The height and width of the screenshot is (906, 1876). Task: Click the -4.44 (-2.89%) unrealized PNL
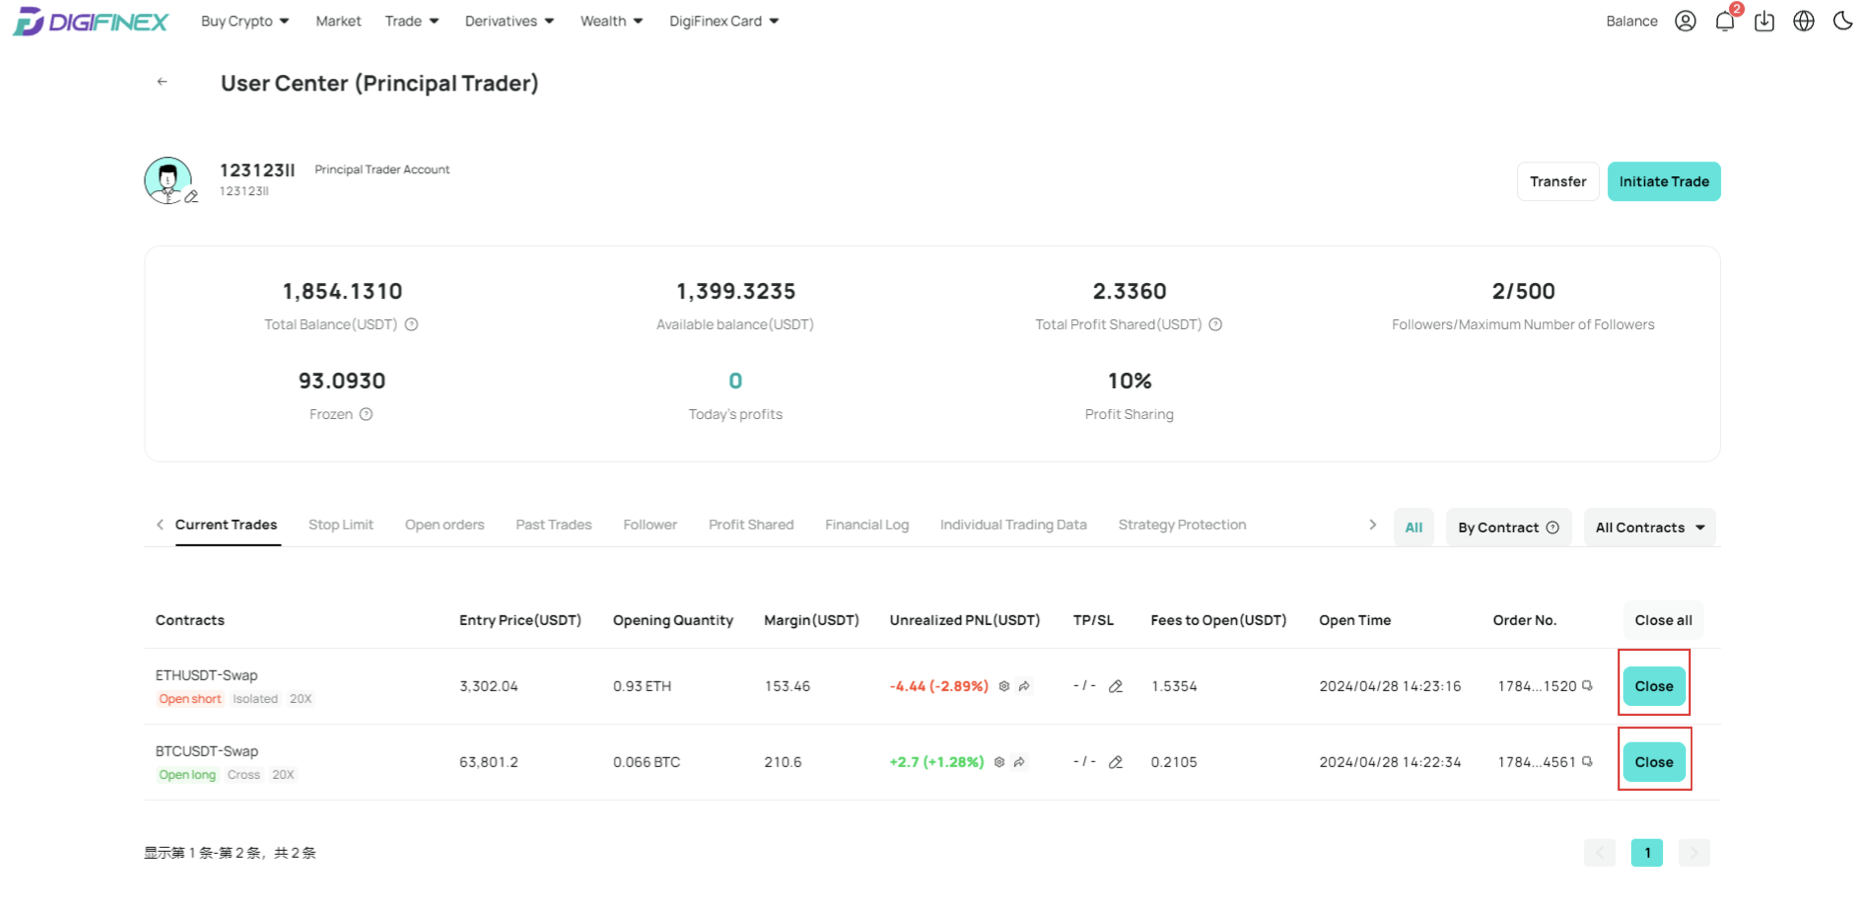938,686
